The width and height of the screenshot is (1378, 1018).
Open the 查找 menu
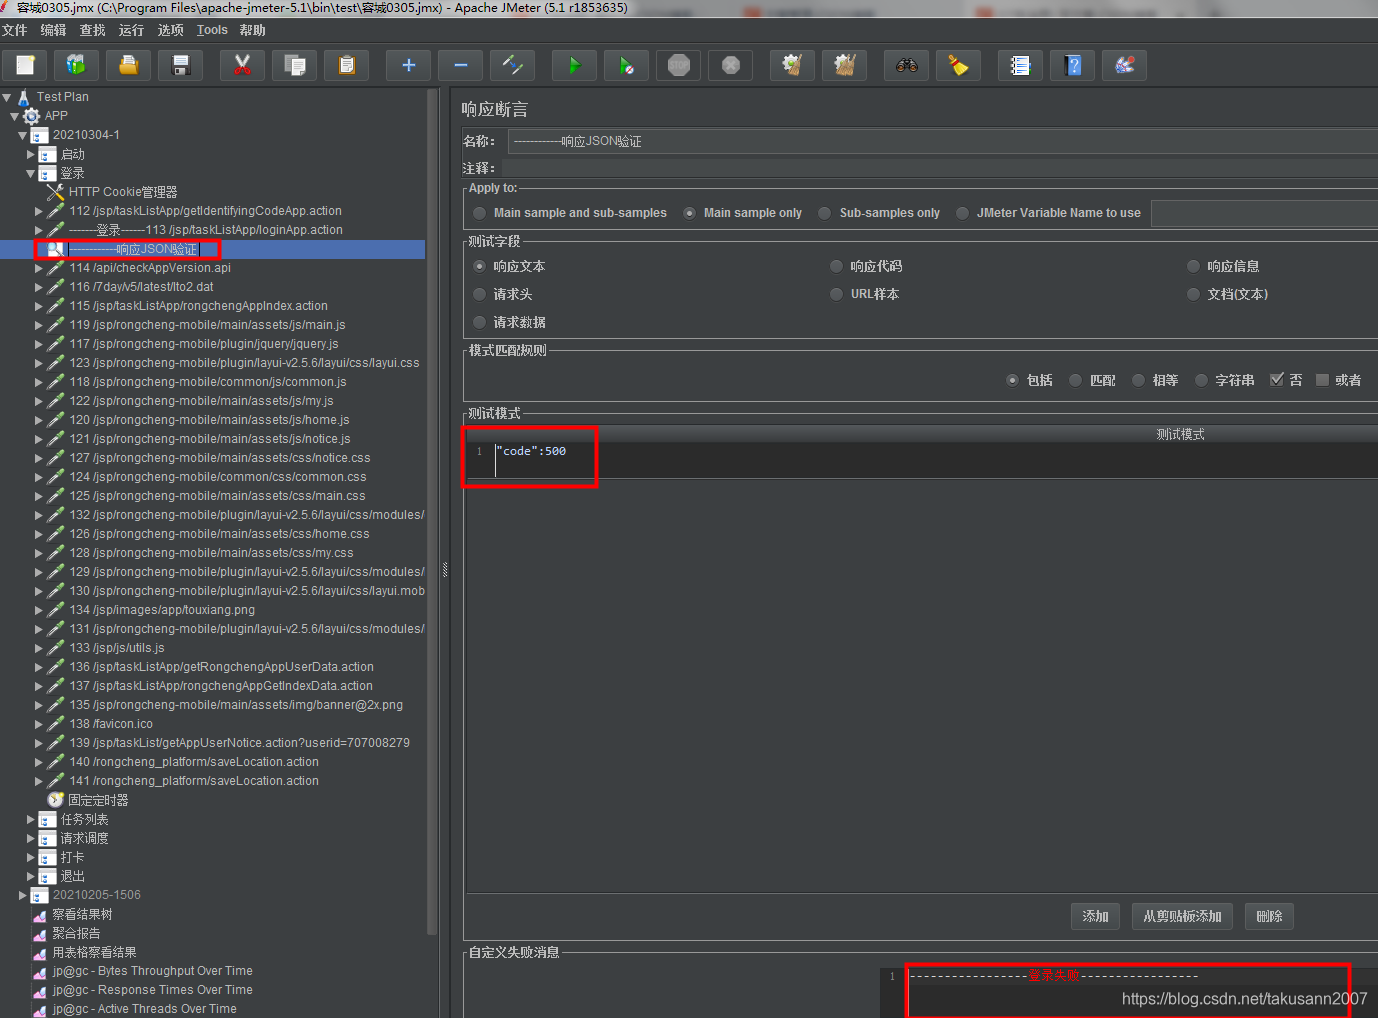(x=92, y=30)
